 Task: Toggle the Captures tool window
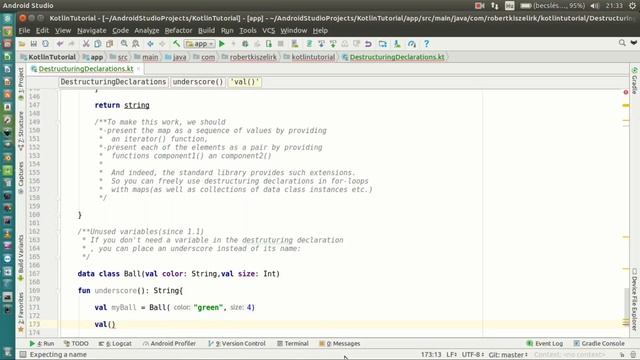click(x=21, y=178)
